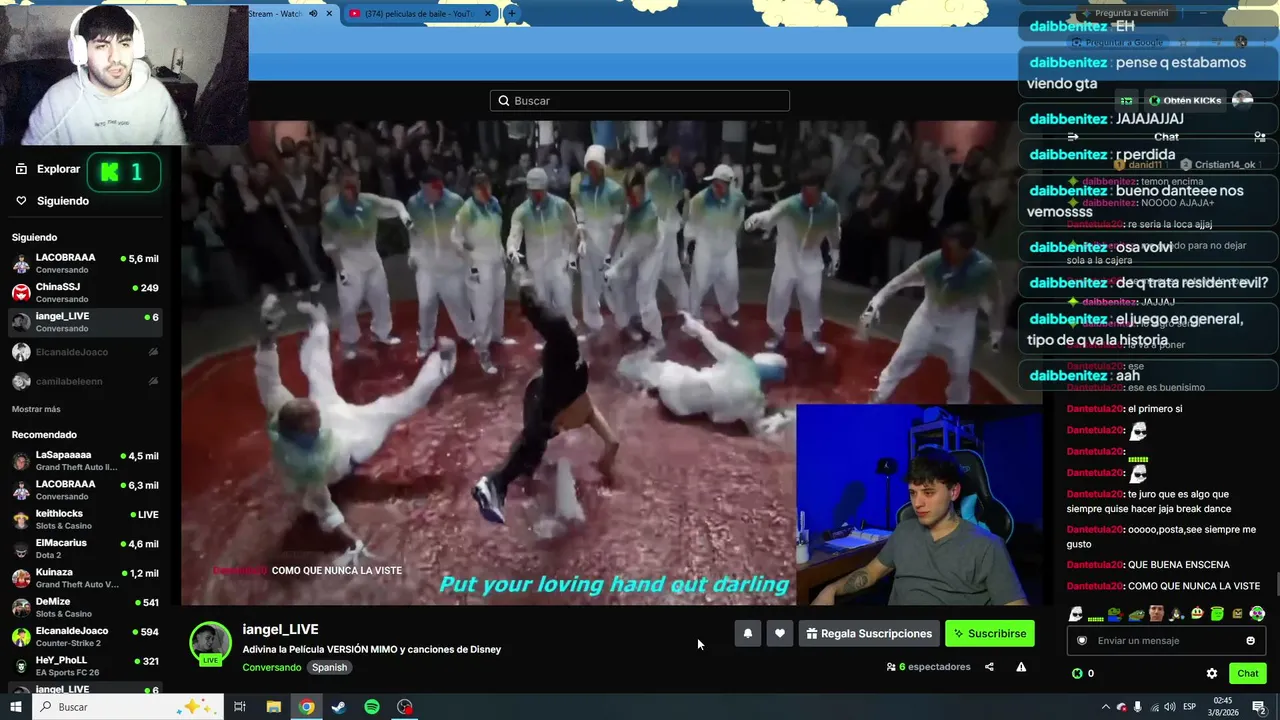Screen dimensions: 1280x720
Task: Open OBS Studio from the taskbar
Action: point(405,707)
